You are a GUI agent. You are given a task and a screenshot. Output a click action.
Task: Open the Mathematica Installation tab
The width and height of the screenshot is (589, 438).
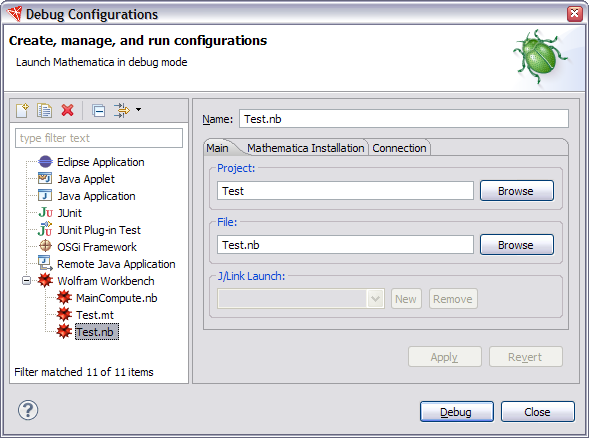click(x=306, y=148)
